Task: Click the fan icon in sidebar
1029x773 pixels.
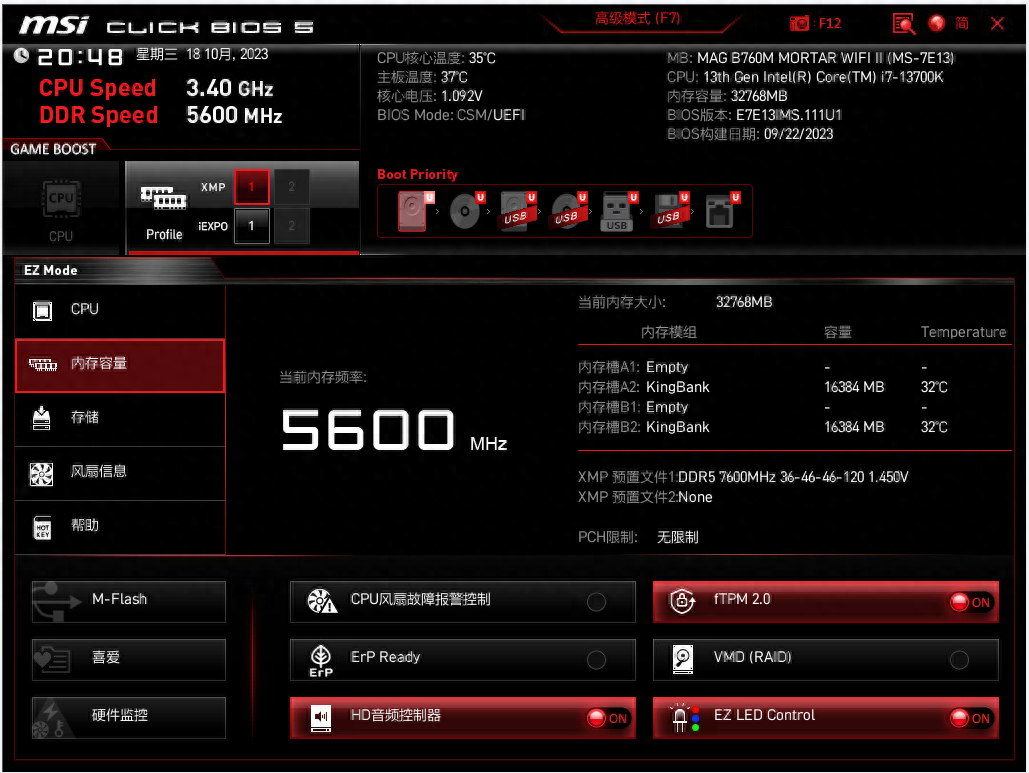Action: pyautogui.click(x=41, y=473)
